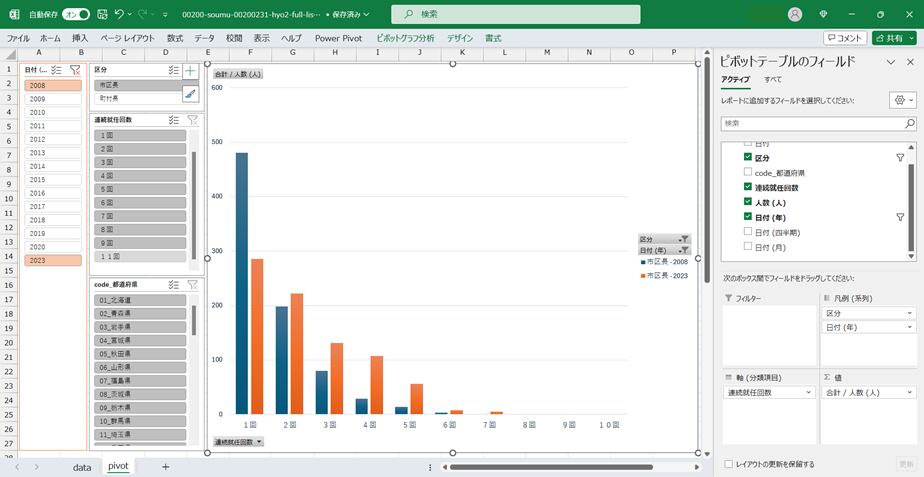This screenshot has width=924, height=477.
Task: Open the 共有 share dropdown arrow
Action: (911, 38)
